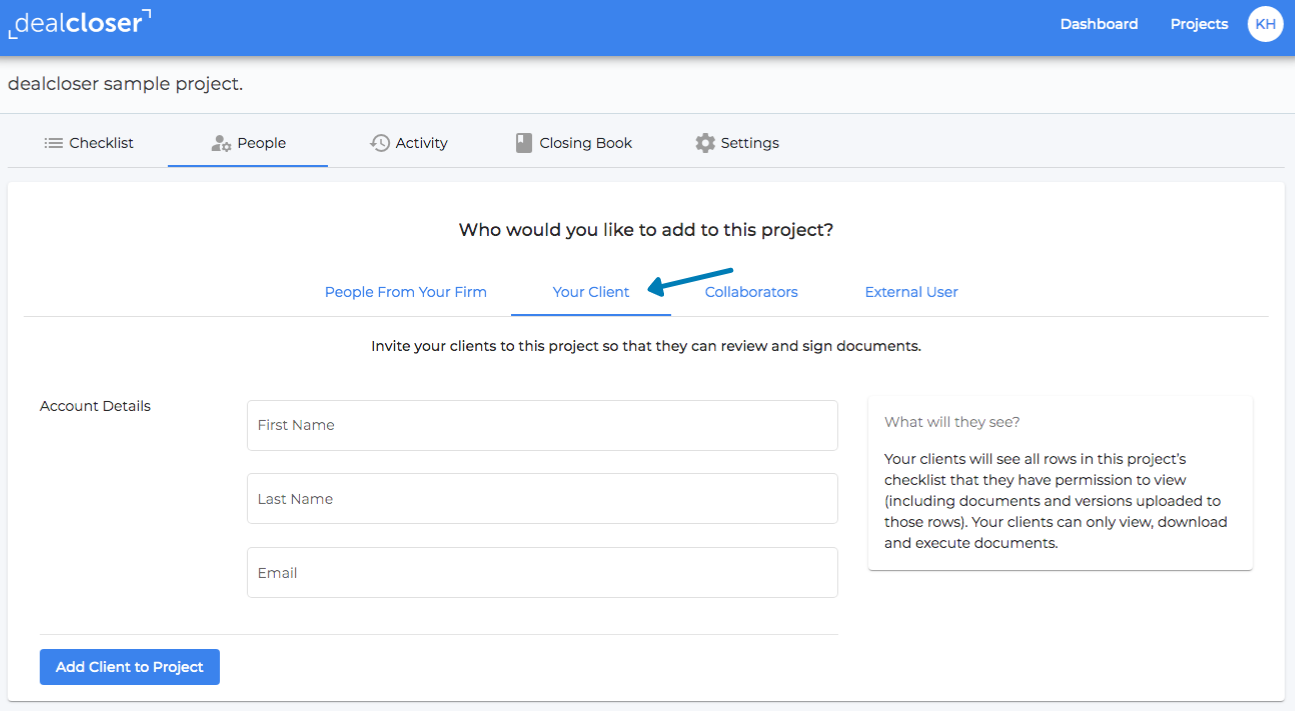The height and width of the screenshot is (711, 1295).
Task: Open the KH user avatar menu
Action: pyautogui.click(x=1265, y=24)
